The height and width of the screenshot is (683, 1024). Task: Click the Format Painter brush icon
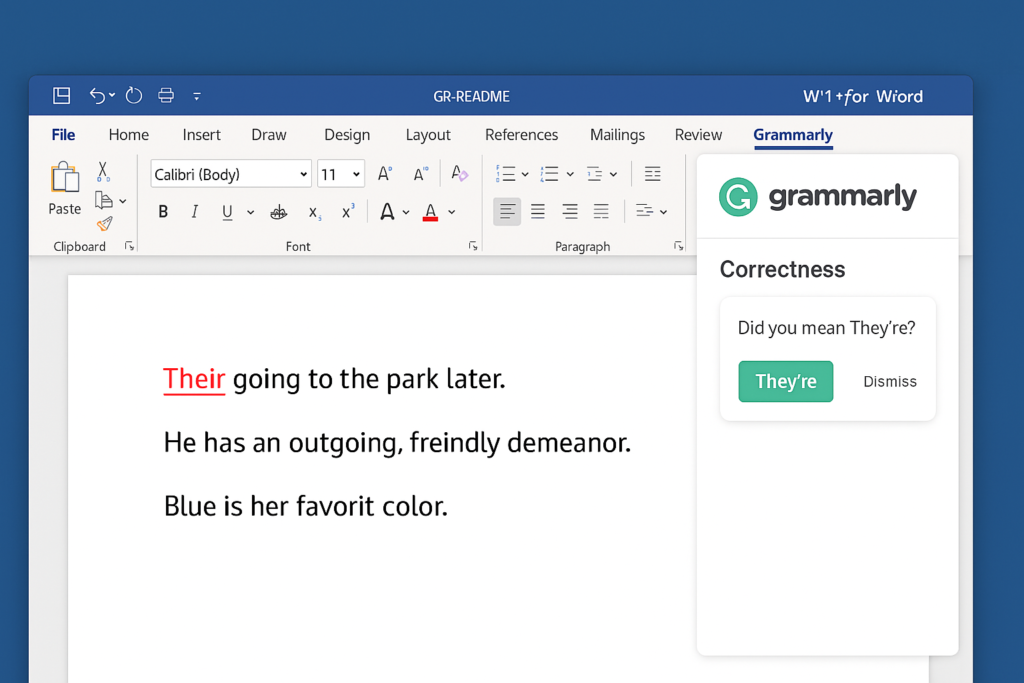coord(104,224)
